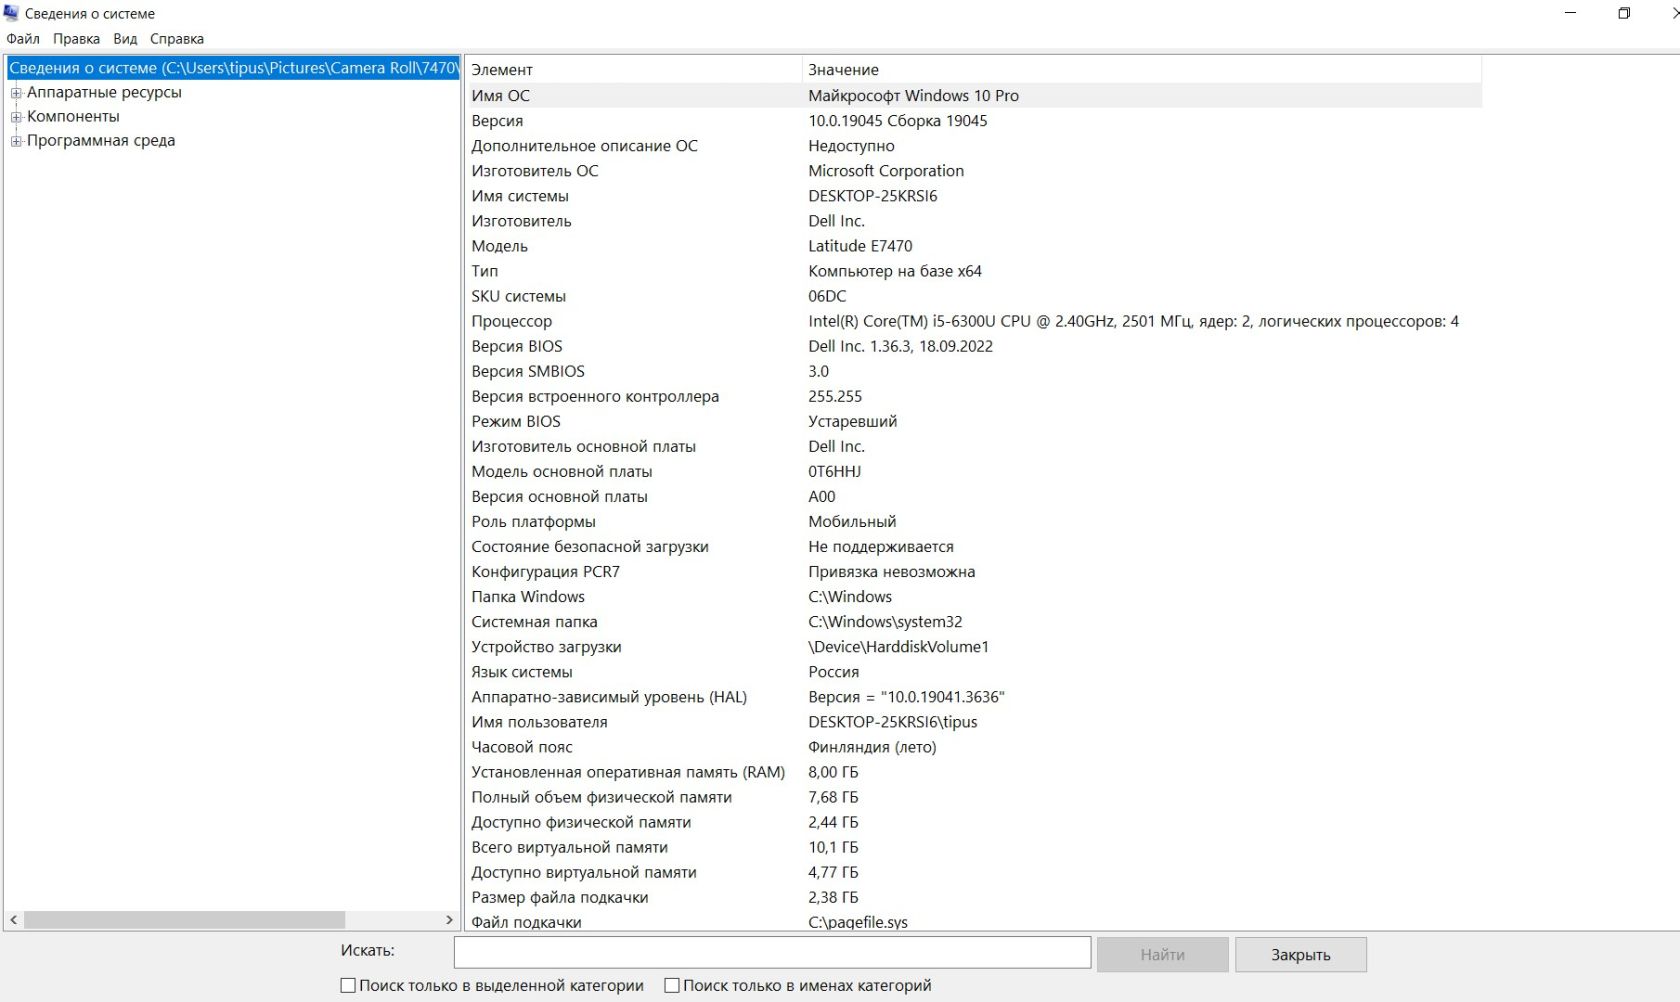This screenshot has width=1680, height=1002.
Task: Focus the Искать search input field
Action: pyautogui.click(x=772, y=952)
